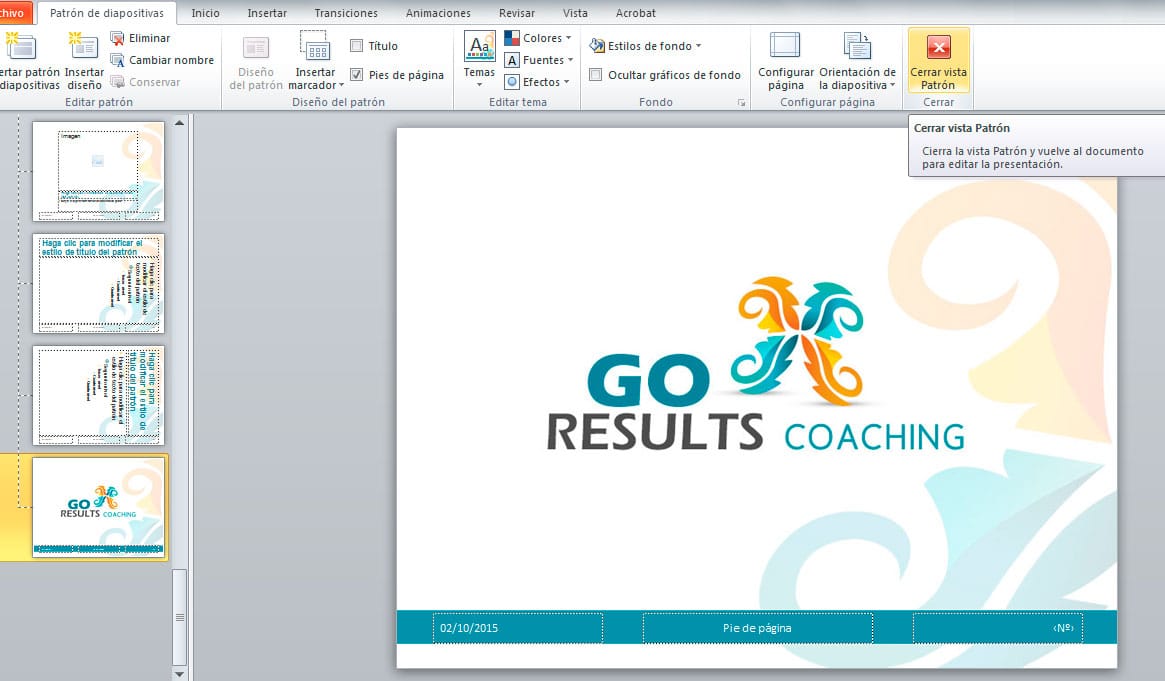Viewport: 1165px width, 681px height.
Task: Click Orientación de la diapositiva icon
Action: click(x=857, y=46)
